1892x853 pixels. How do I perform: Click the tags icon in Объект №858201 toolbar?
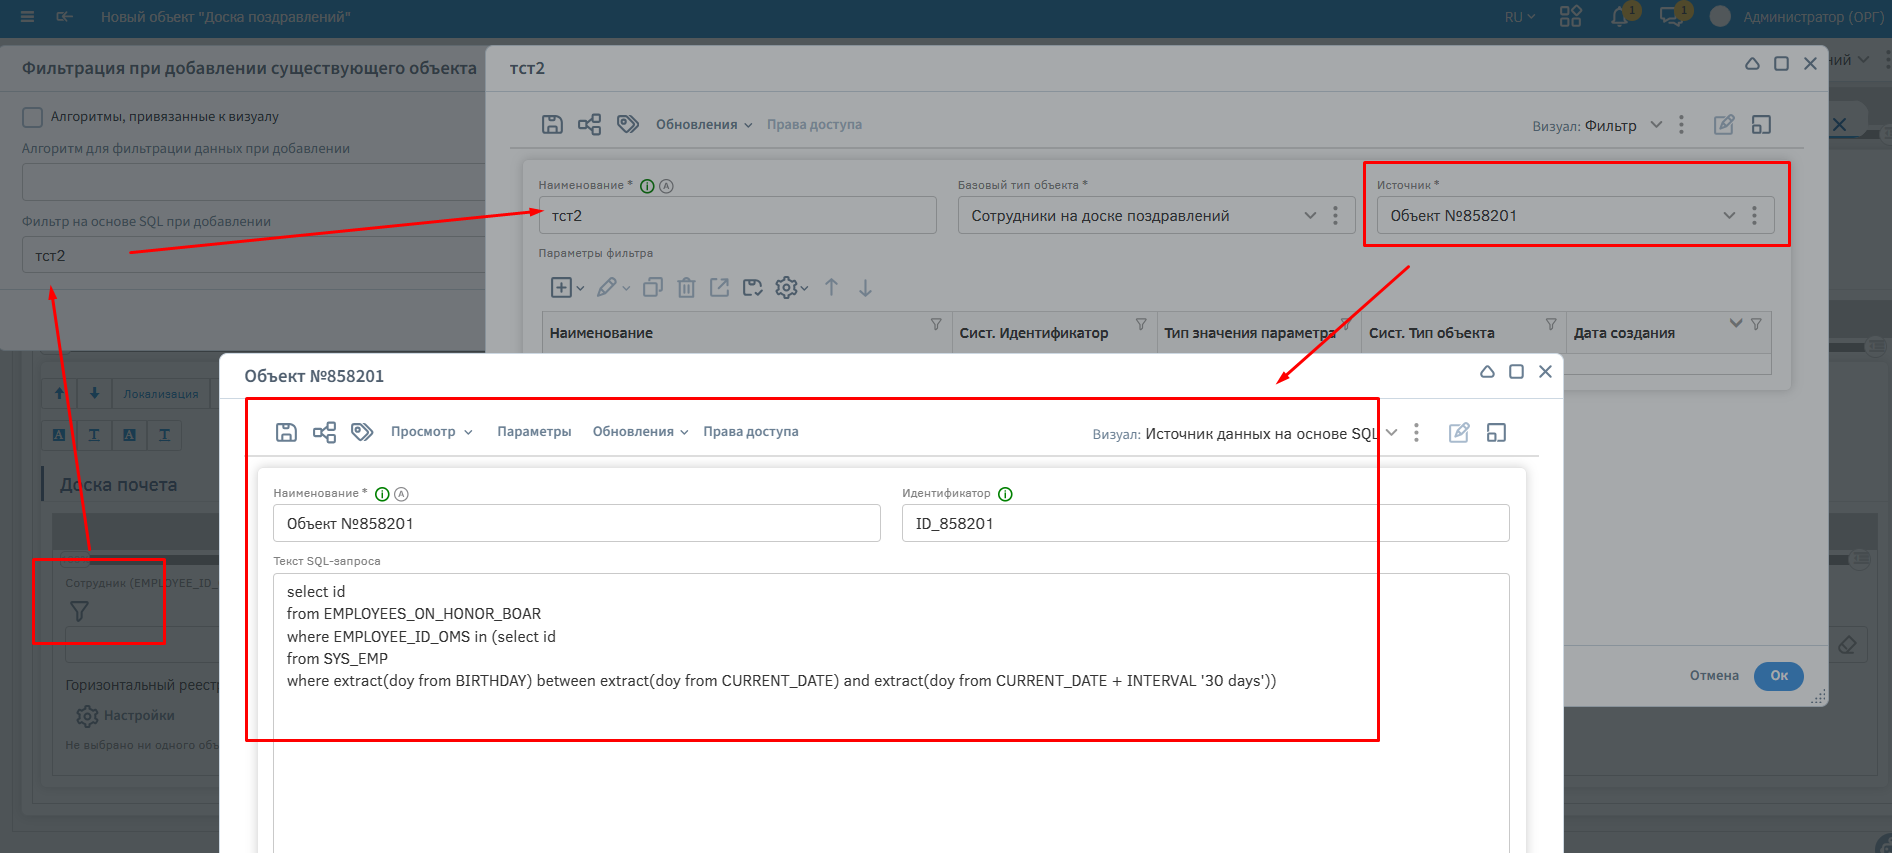(362, 432)
